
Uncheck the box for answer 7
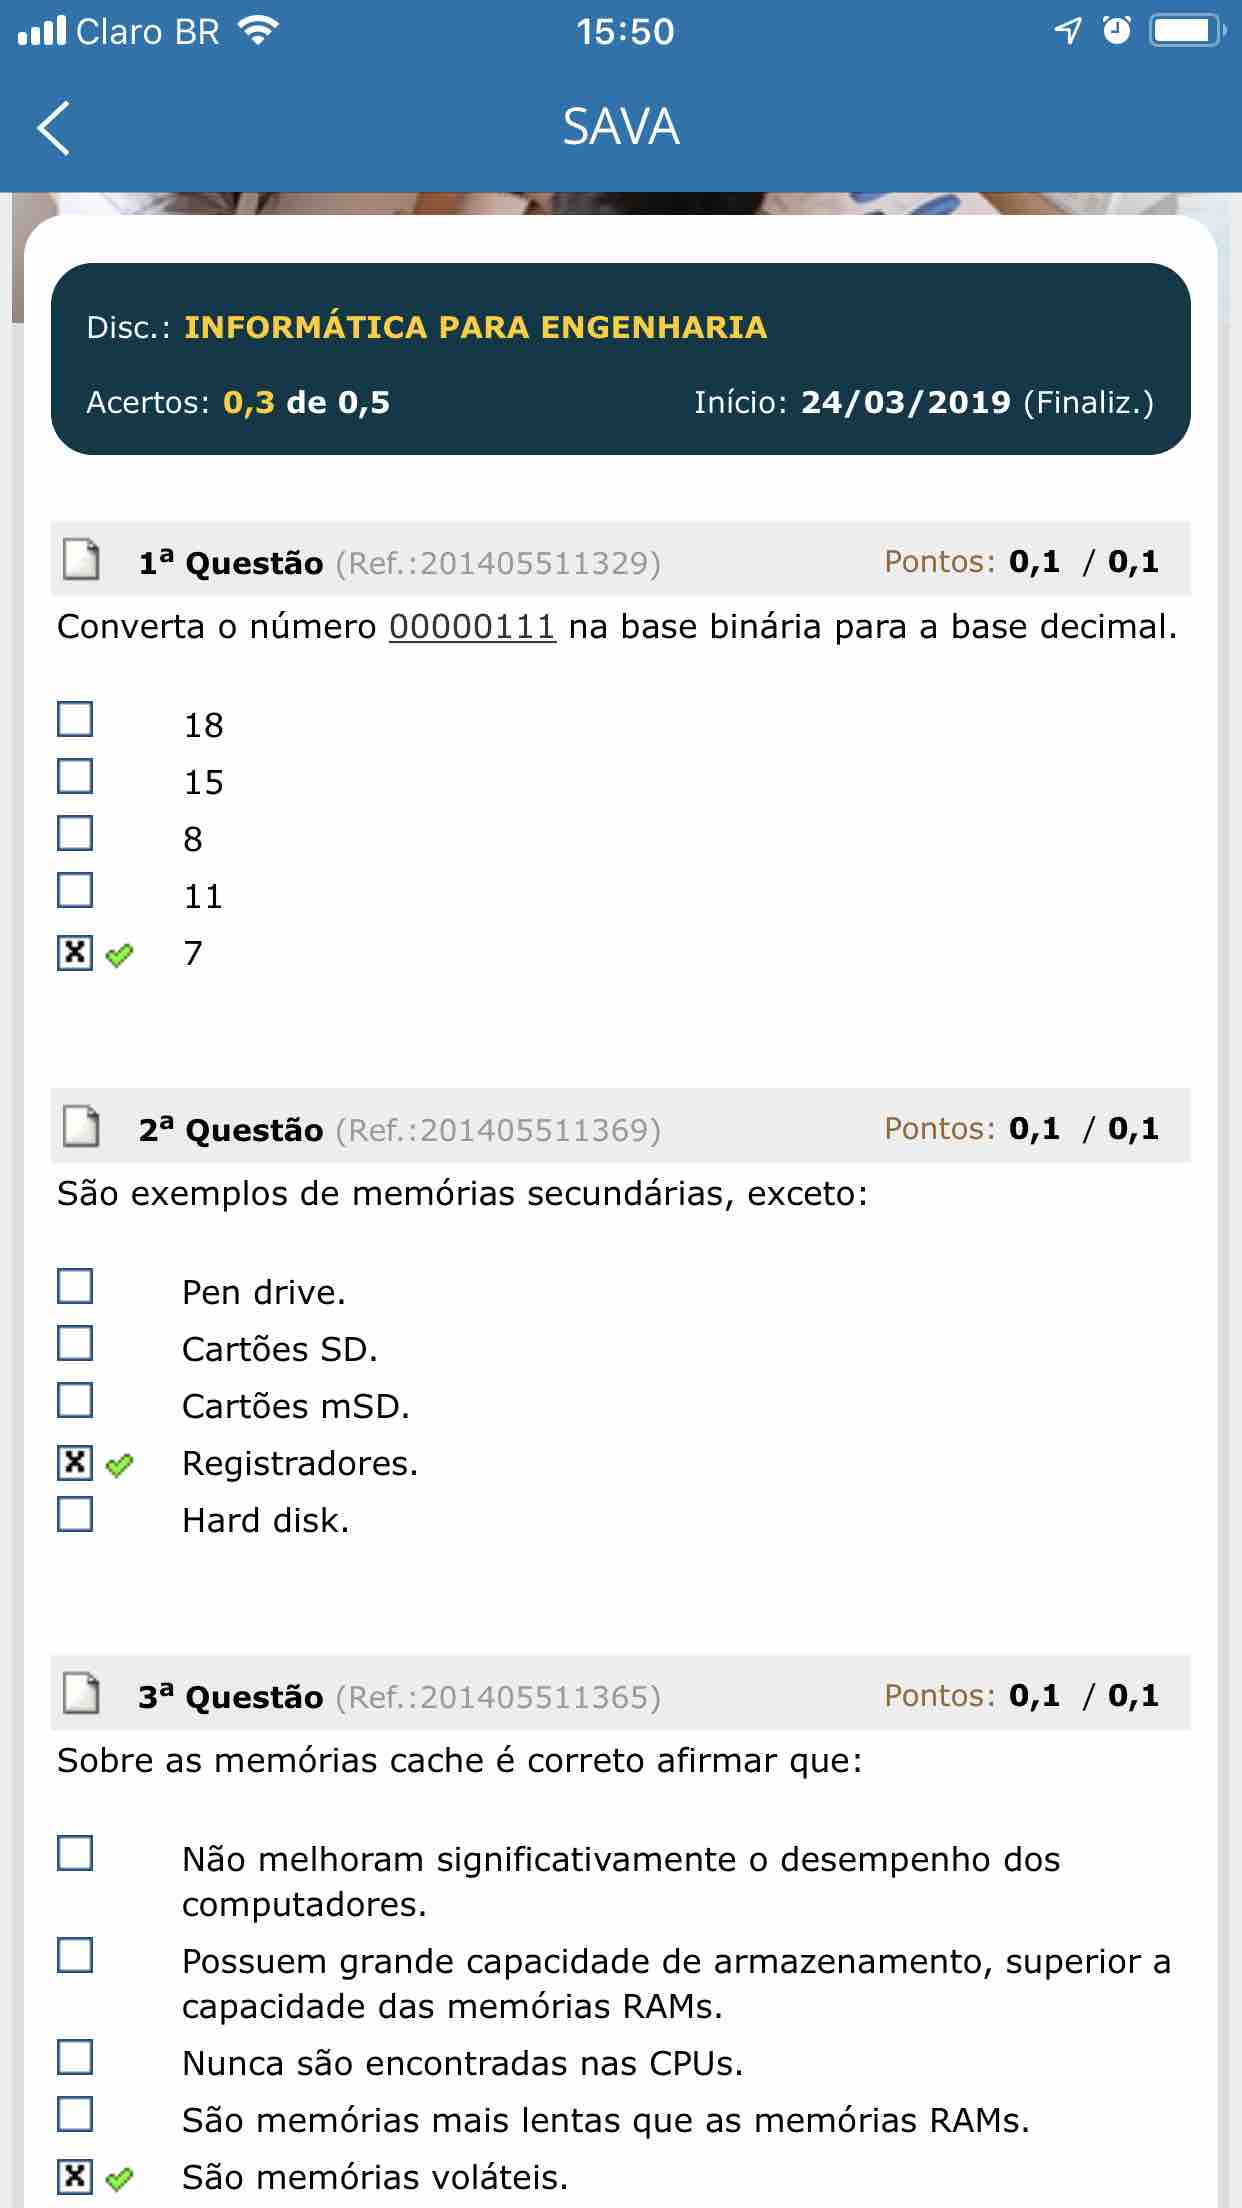pyautogui.click(x=75, y=953)
